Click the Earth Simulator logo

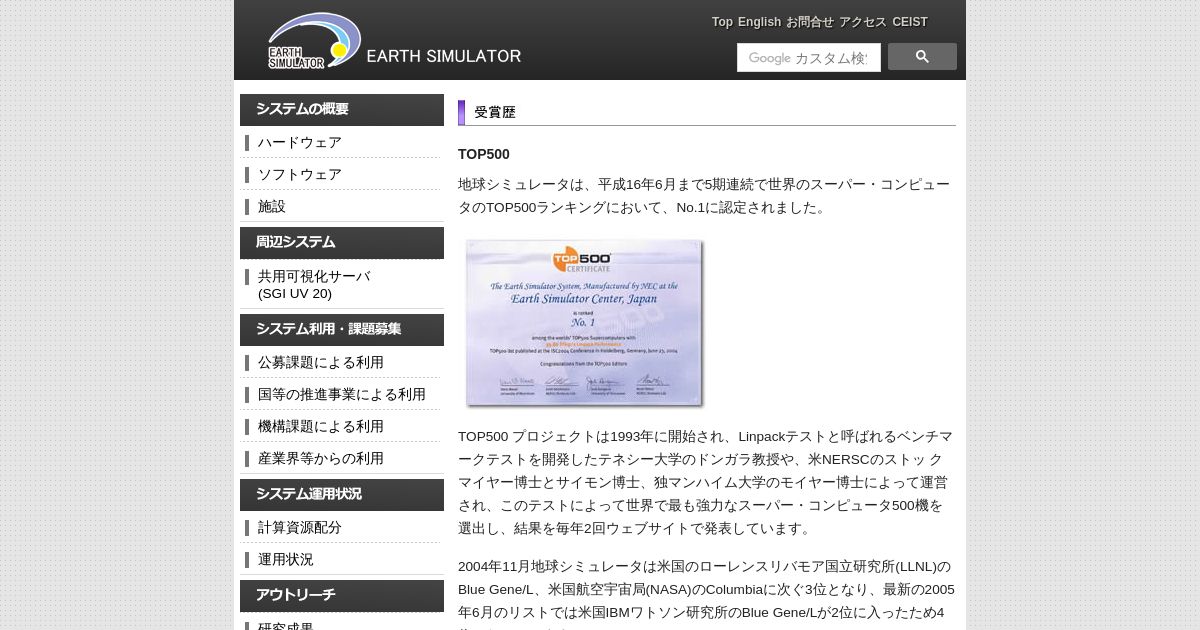click(x=314, y=41)
